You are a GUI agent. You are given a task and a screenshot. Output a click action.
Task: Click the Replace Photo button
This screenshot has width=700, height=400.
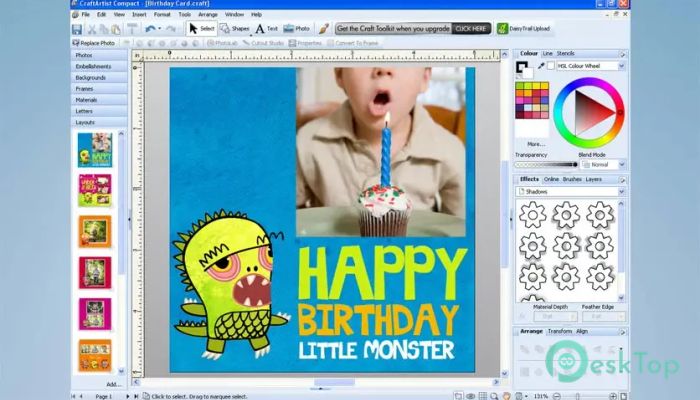[93, 43]
